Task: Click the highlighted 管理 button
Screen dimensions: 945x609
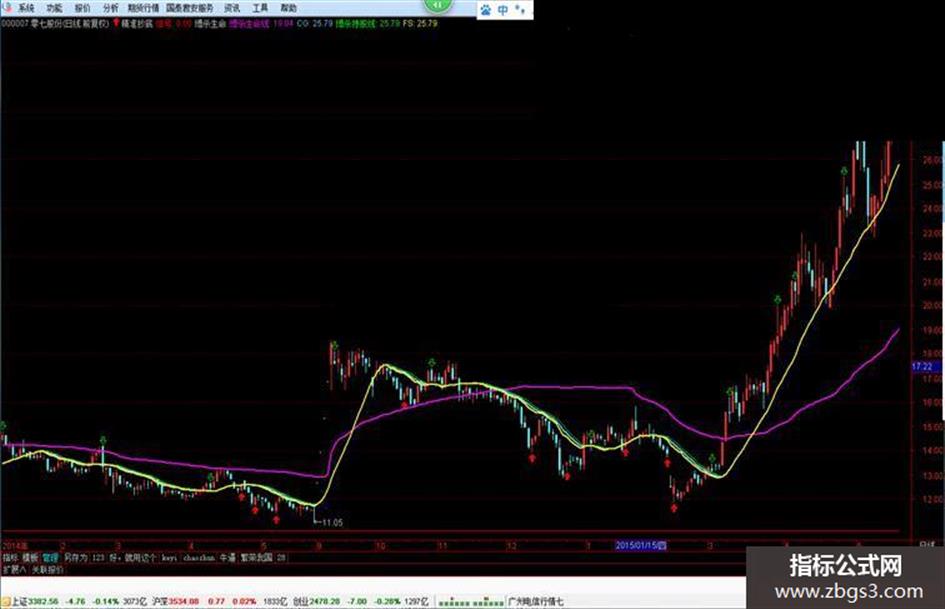Action: coord(51,558)
